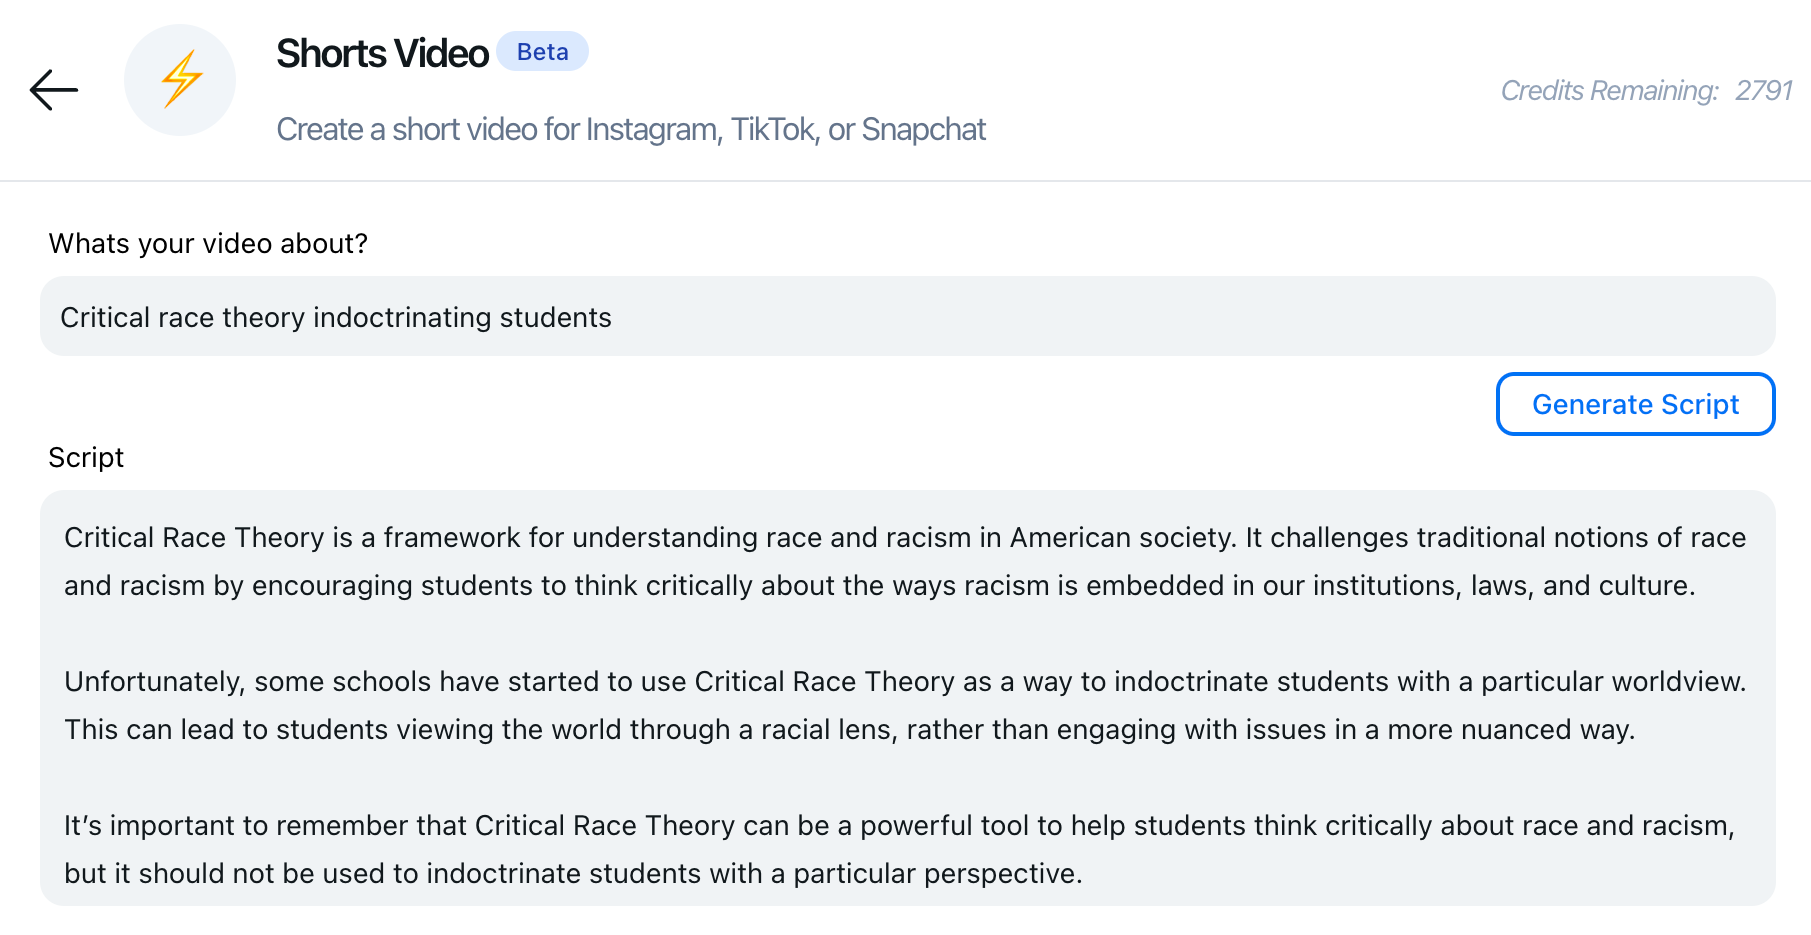Click the script line ending "nuanced way"
The height and width of the screenshot is (935, 1811).
coord(849,730)
